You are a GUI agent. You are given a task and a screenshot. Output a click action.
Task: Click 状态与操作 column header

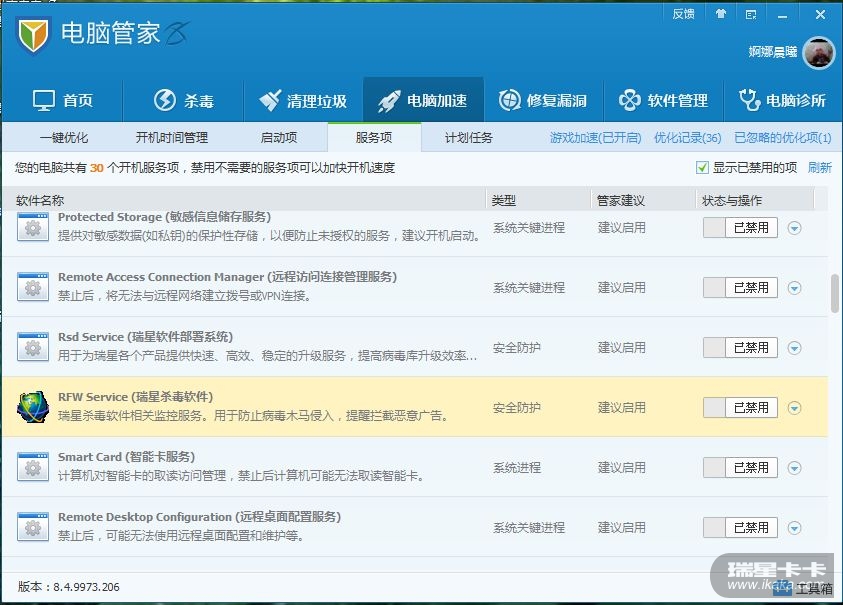tap(732, 201)
